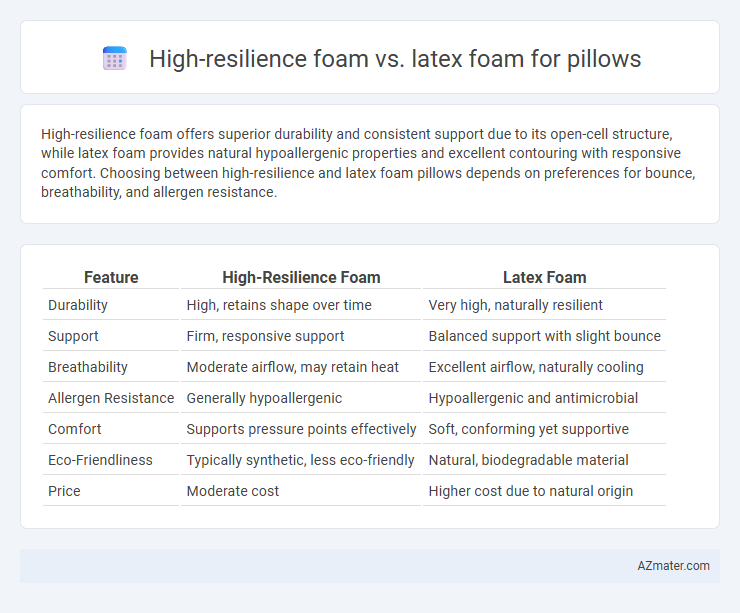Image resolution: width=740 pixels, height=613 pixels.
Task: Click cell 'Supports pressure points effectively'
Action: click(301, 429)
